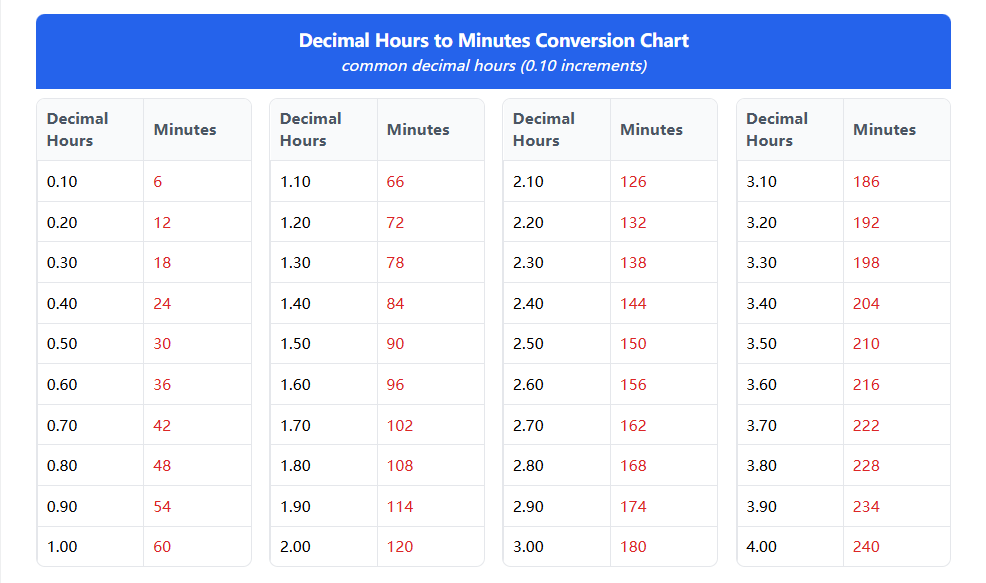Click the 120 minutes value
This screenshot has width=986, height=583.
click(400, 547)
